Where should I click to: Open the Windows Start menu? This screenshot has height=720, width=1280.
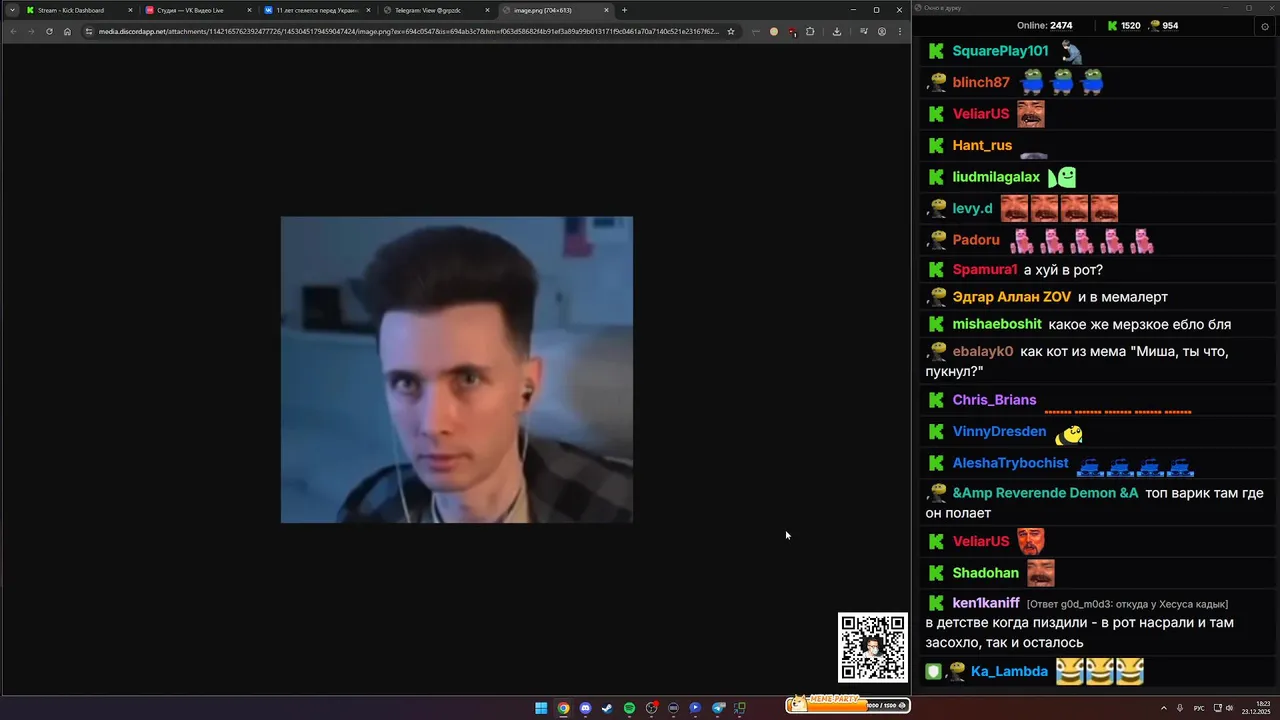pyautogui.click(x=541, y=708)
